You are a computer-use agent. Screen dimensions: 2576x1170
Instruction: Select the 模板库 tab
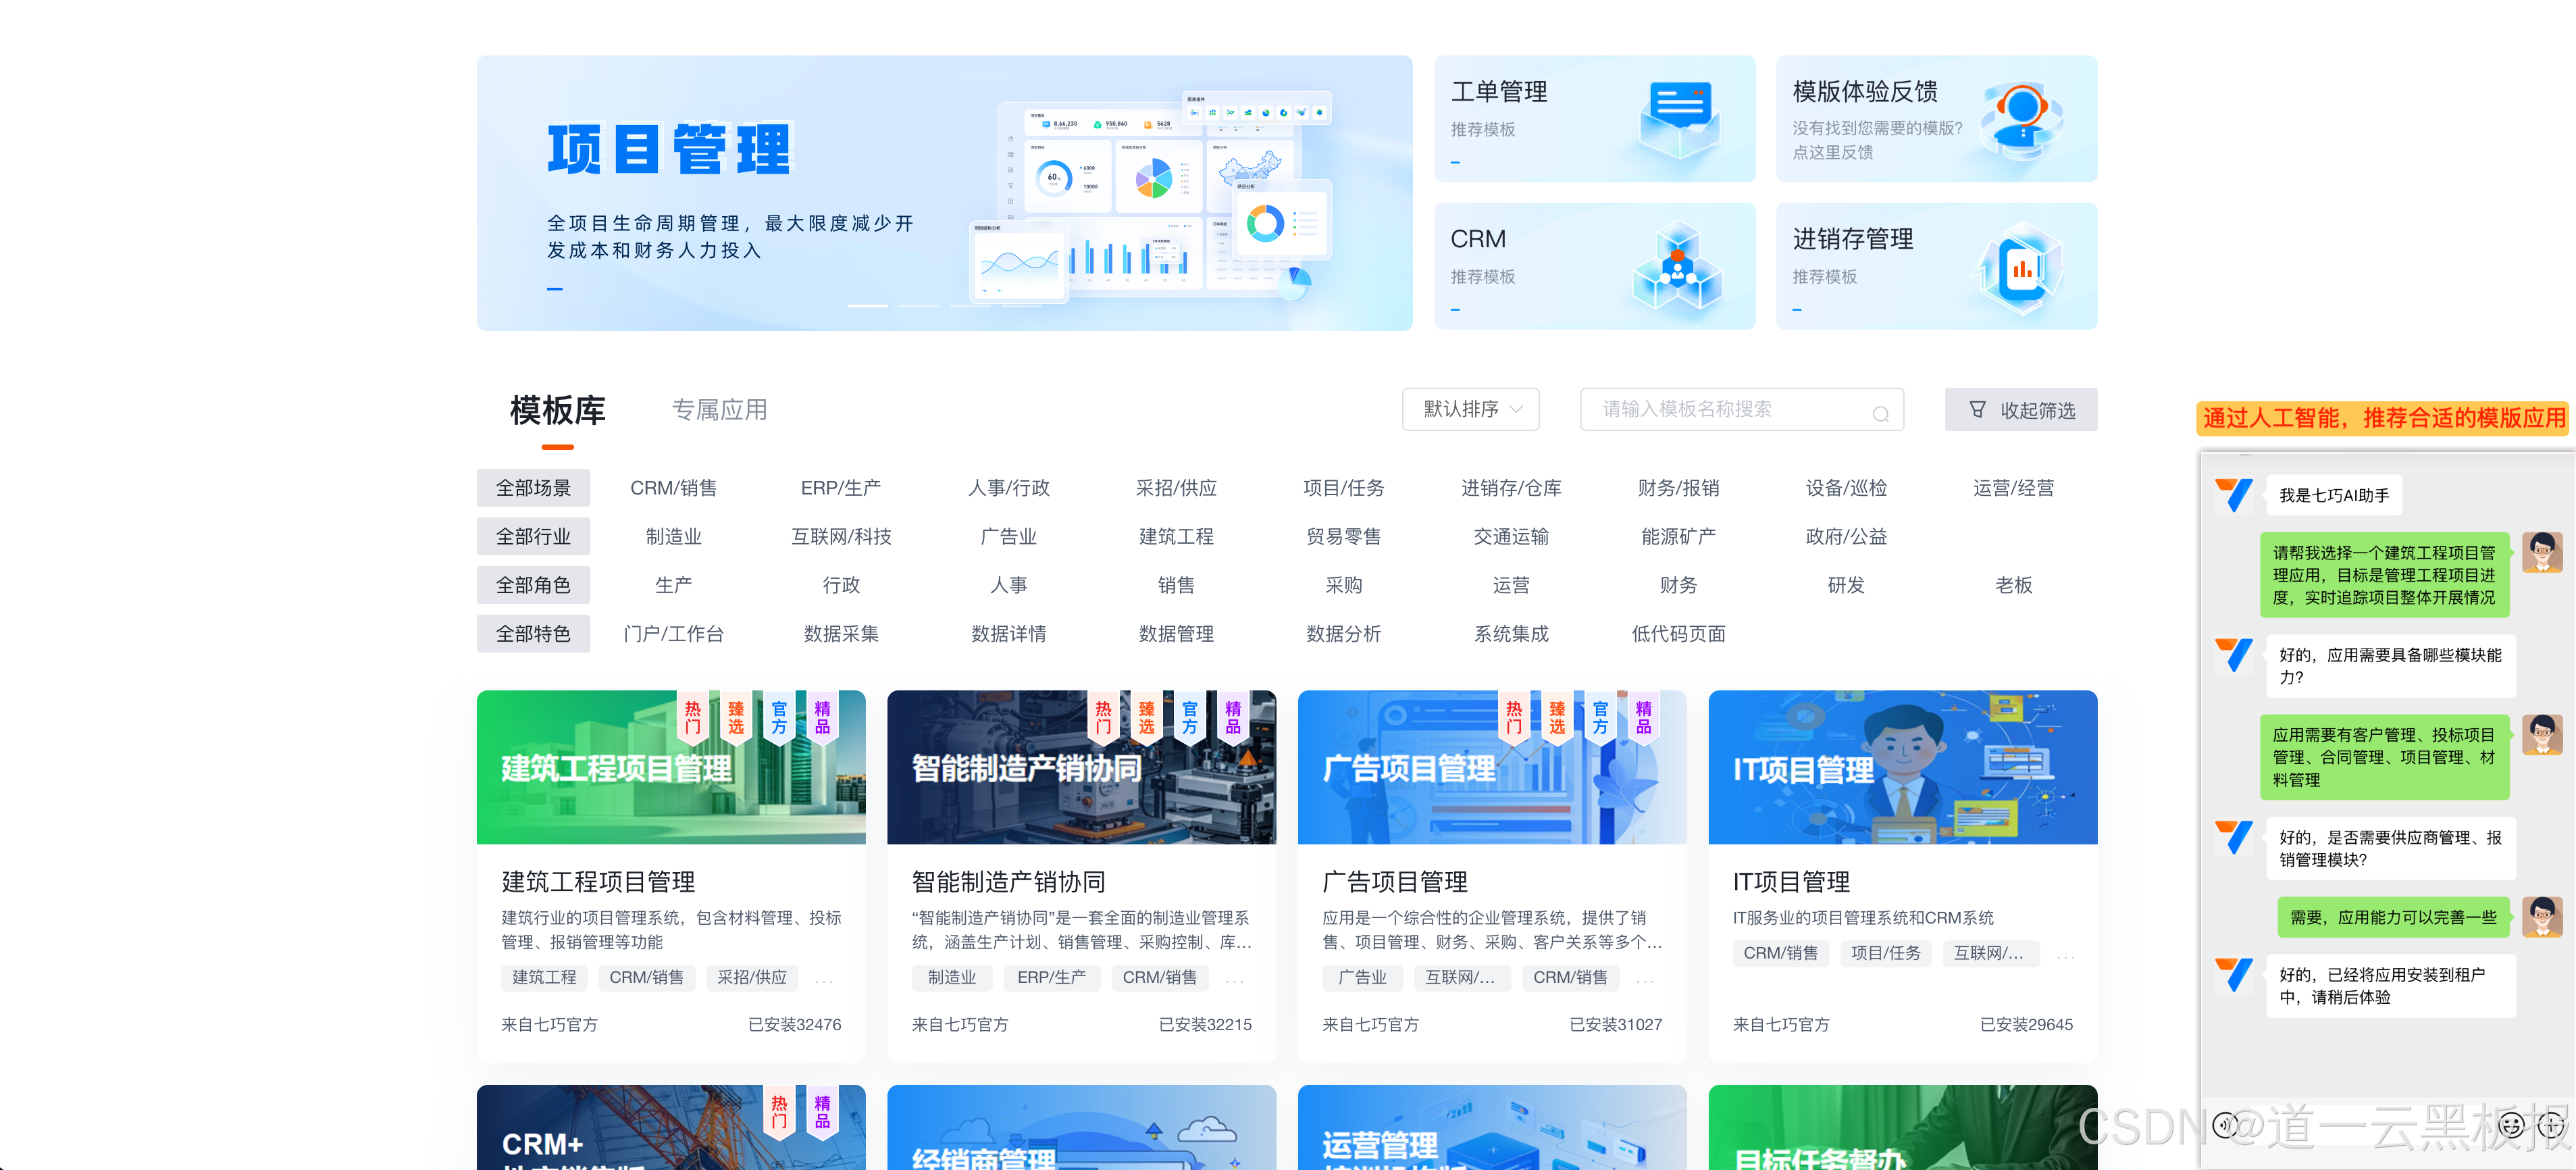pyautogui.click(x=557, y=410)
